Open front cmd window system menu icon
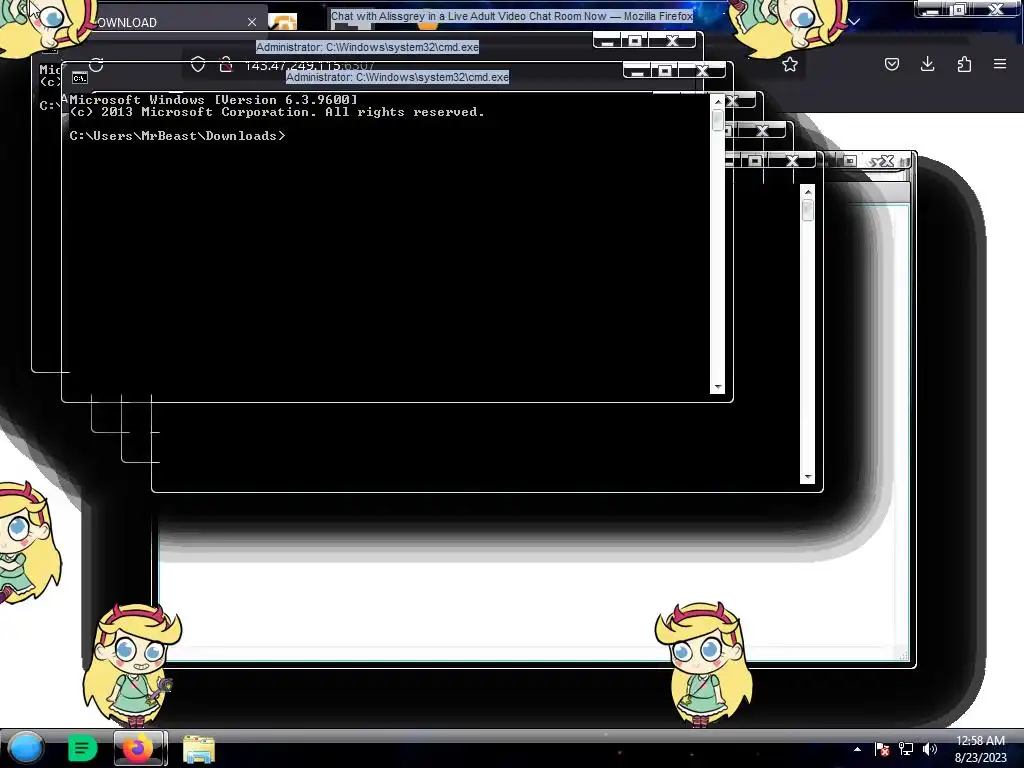This screenshot has width=1024, height=768. (79, 78)
